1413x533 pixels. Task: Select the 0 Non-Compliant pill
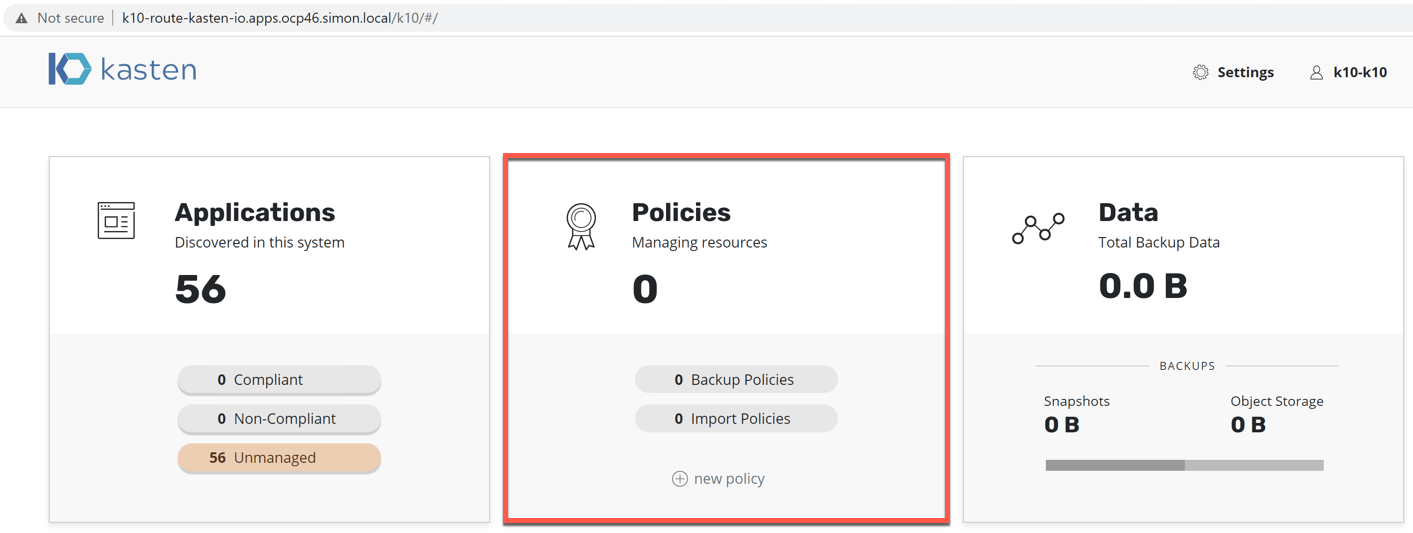coord(279,419)
